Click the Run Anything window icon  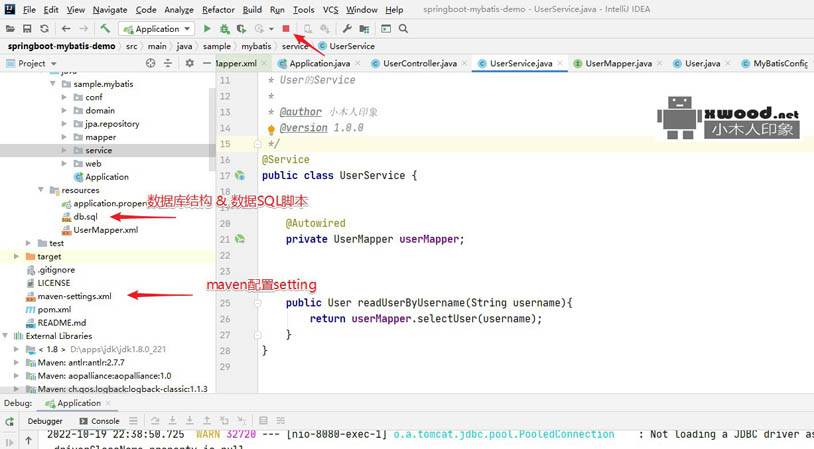[x=386, y=29]
